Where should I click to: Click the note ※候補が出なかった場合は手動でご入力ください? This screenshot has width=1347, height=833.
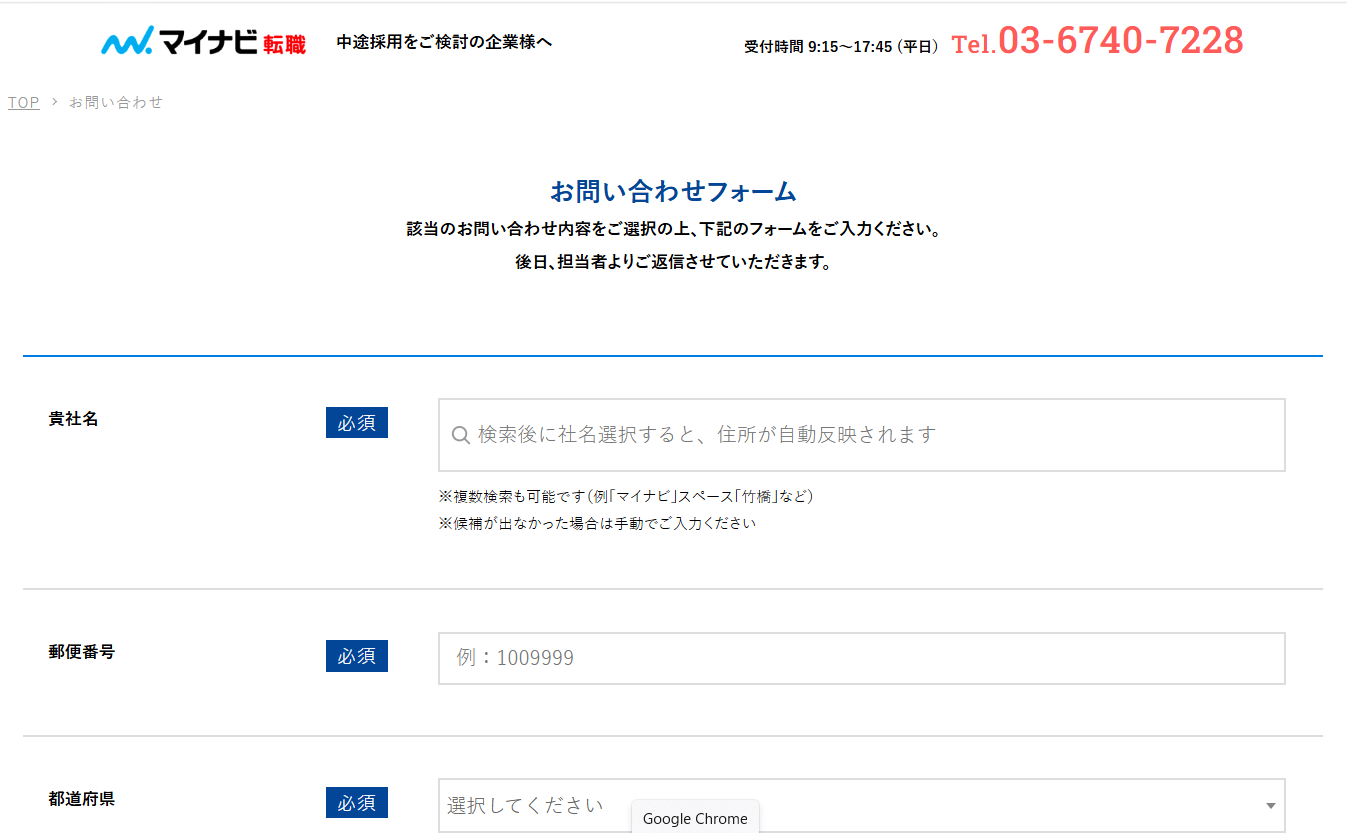pos(597,523)
